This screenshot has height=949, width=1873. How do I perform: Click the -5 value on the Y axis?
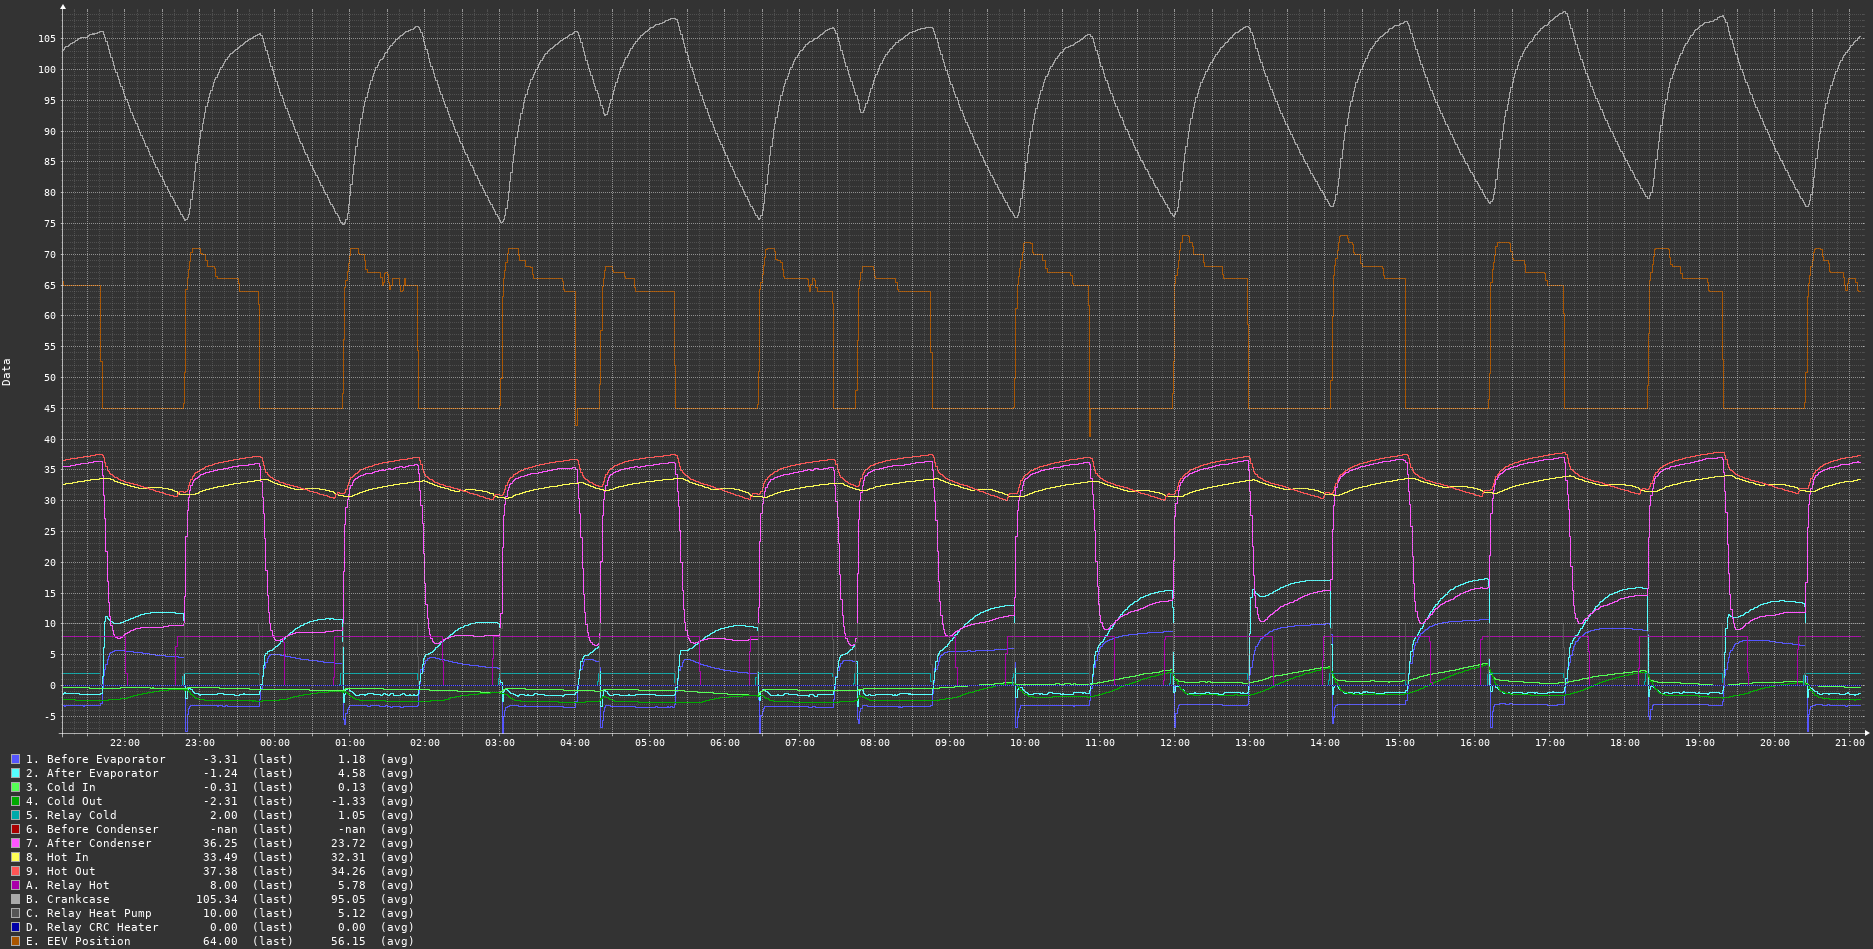click(50, 716)
